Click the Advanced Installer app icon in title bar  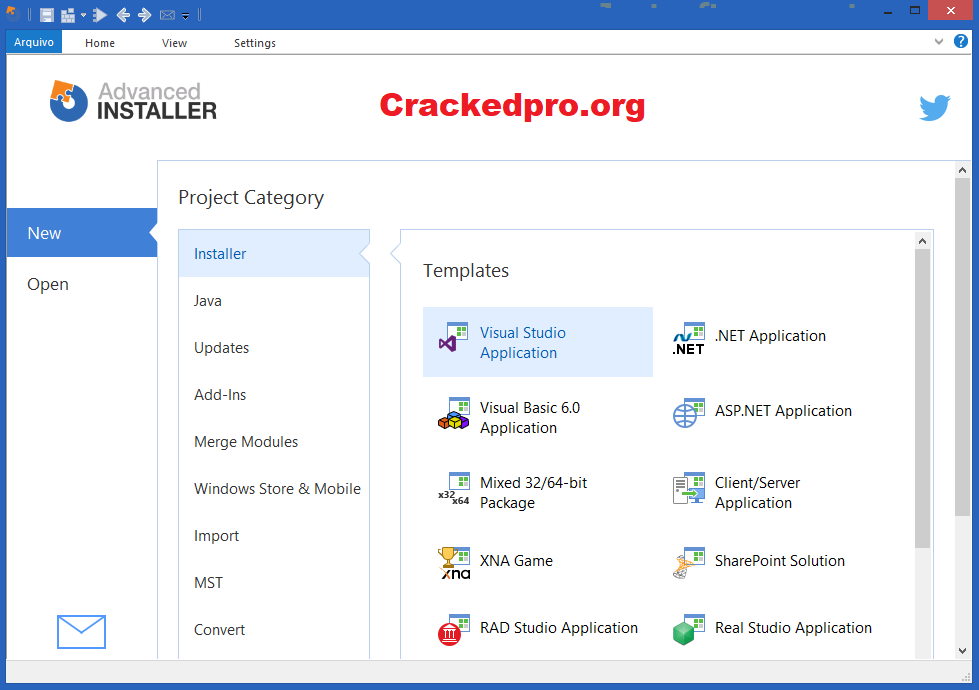coord(12,13)
